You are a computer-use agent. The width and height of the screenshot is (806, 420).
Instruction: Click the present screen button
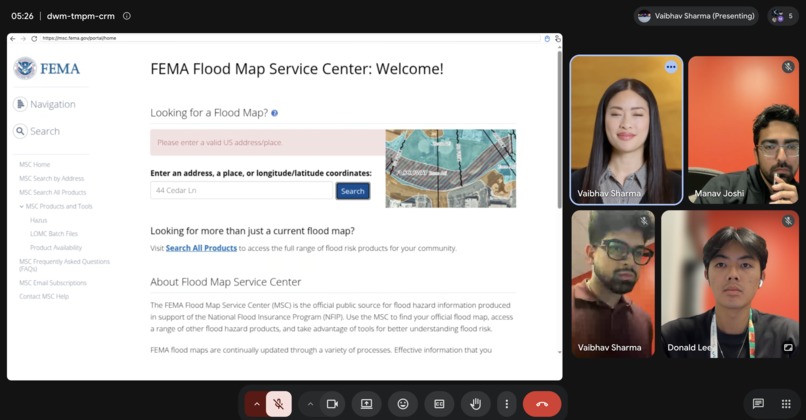click(x=367, y=404)
